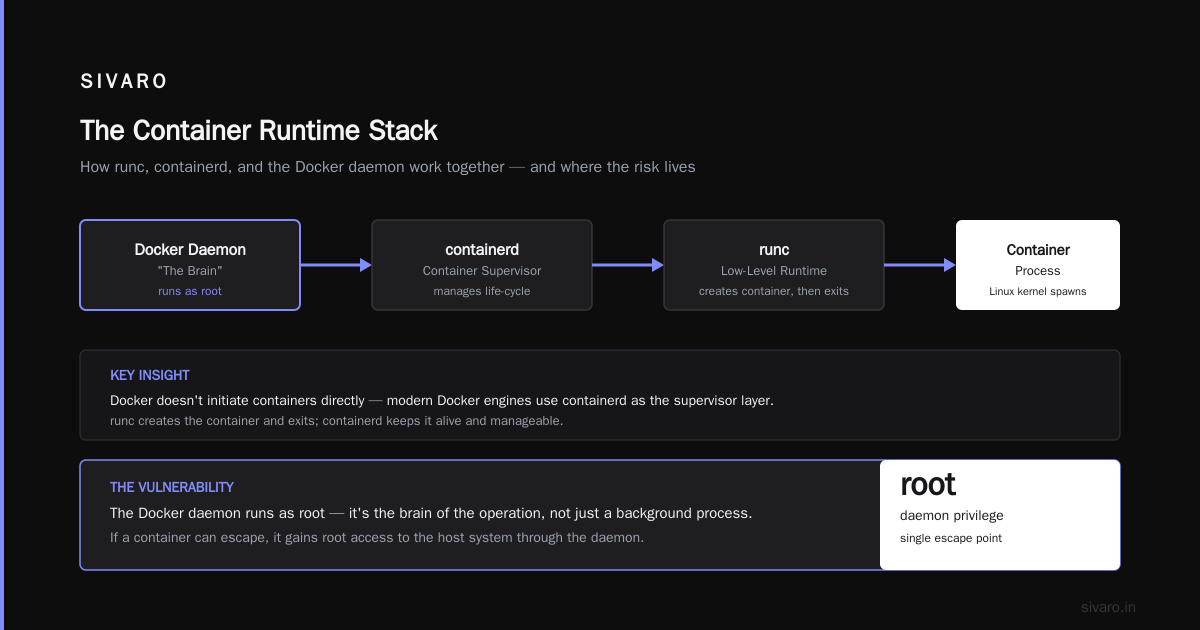1200x630 pixels.
Task: Click the subtitle starting "How runc, containerd"
Action: coord(387,167)
